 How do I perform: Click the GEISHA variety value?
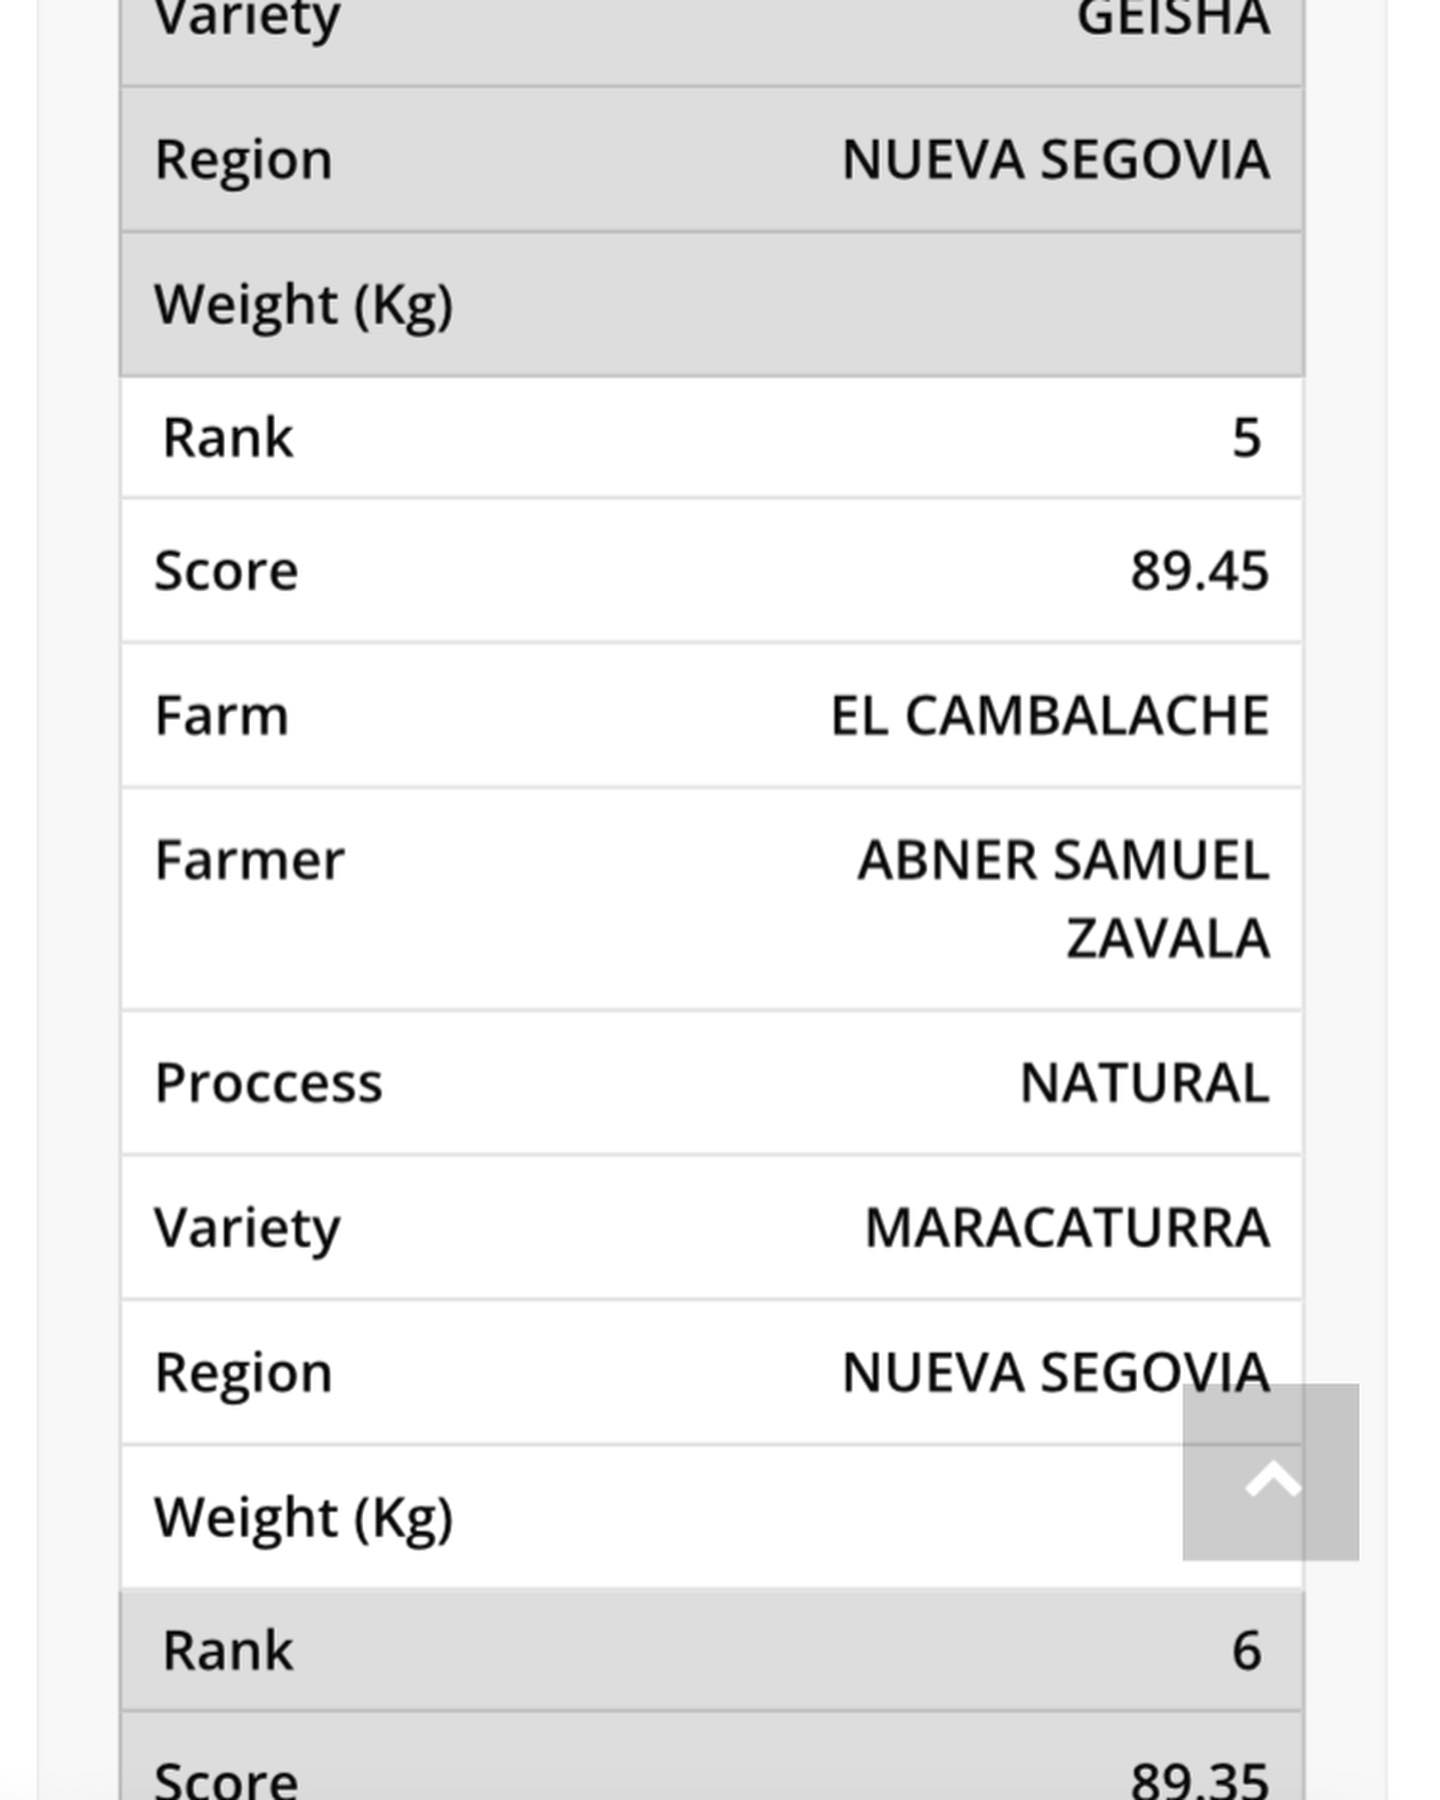(x=1172, y=18)
